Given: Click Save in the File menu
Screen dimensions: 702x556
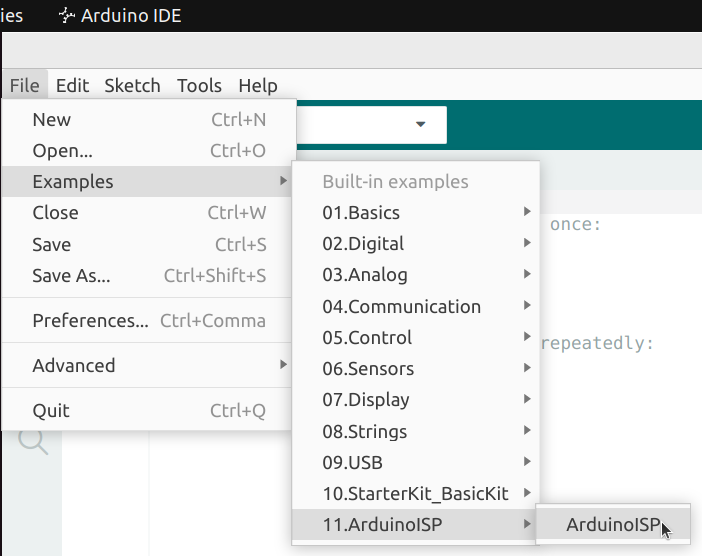Looking at the screenshot, I should click(x=147, y=244).
